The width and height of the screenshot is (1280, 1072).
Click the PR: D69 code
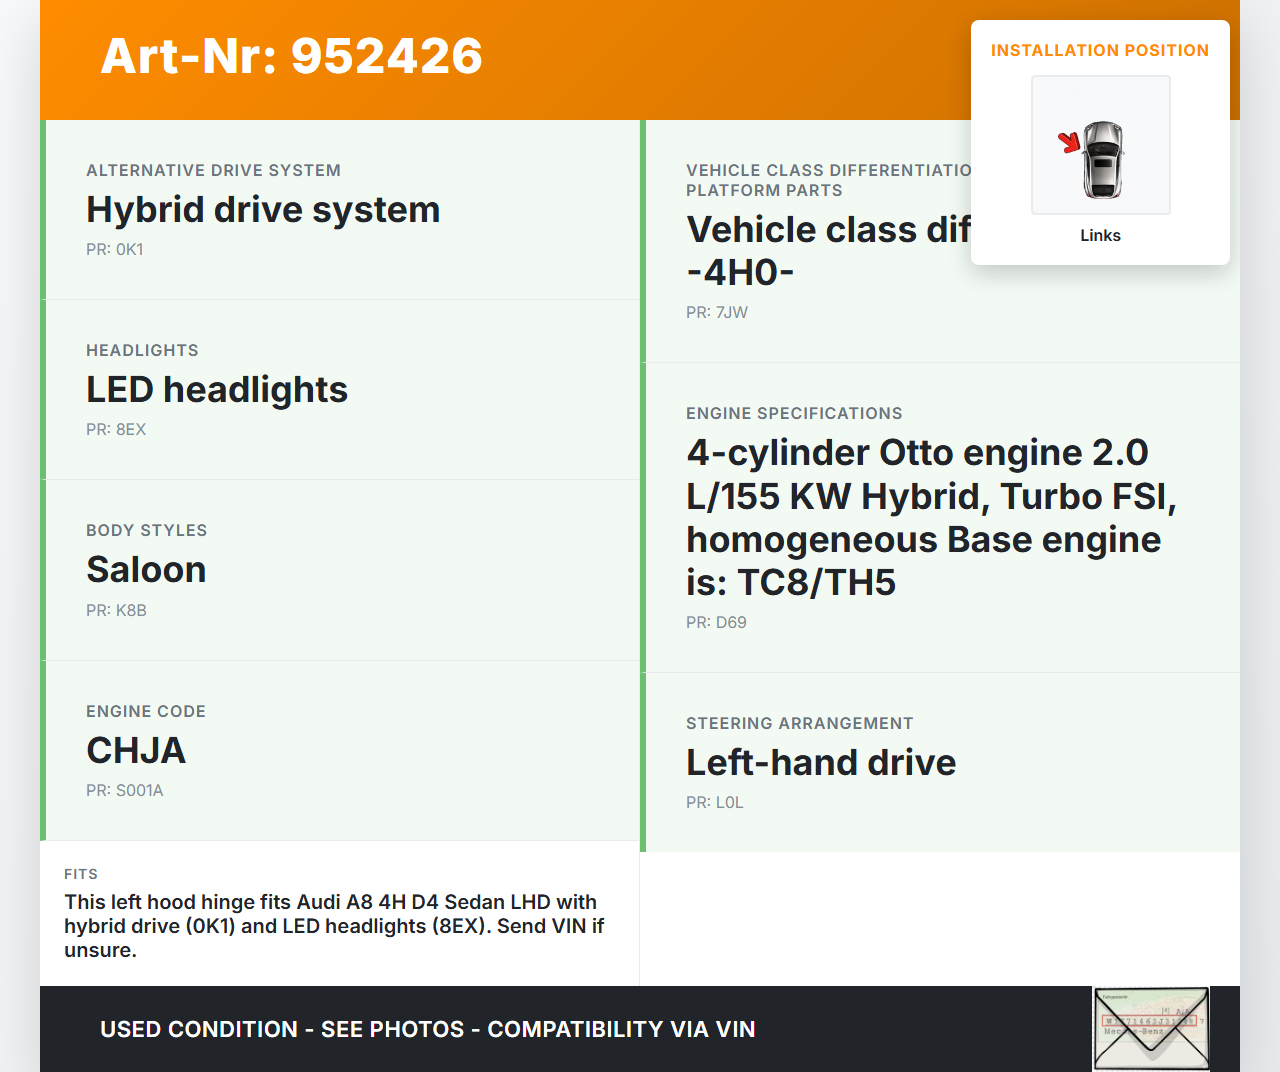pos(716,623)
